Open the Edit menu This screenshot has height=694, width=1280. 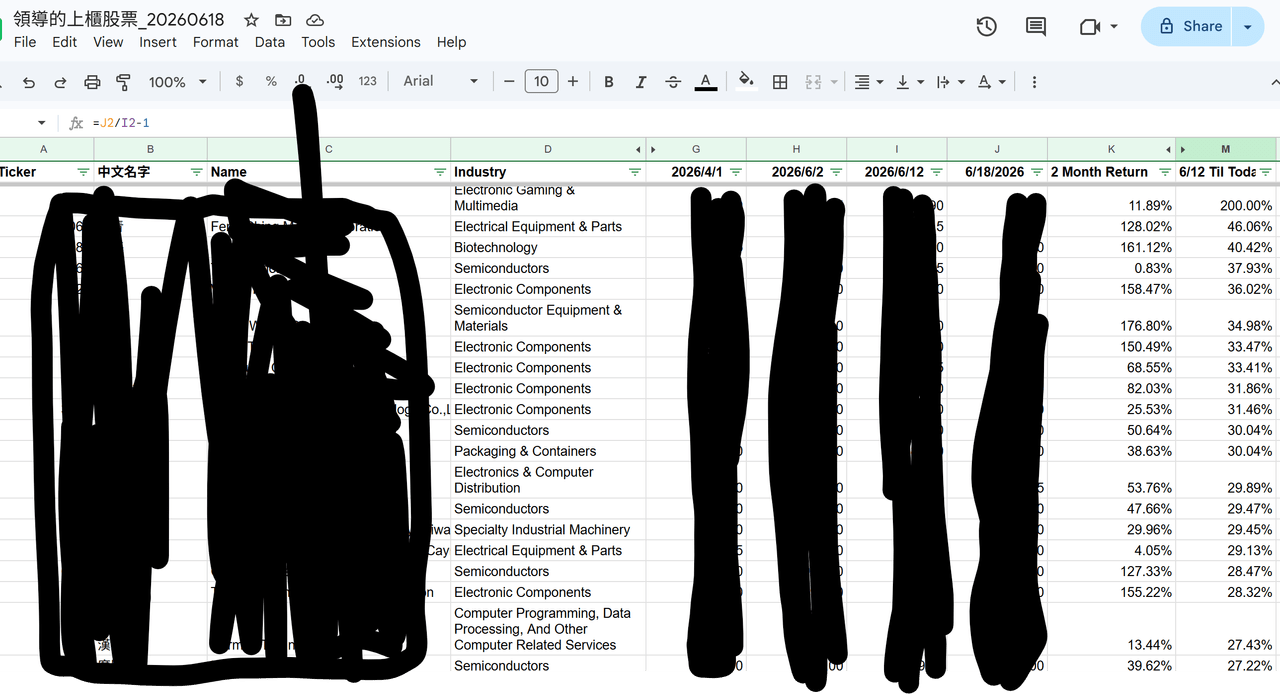[x=64, y=42]
